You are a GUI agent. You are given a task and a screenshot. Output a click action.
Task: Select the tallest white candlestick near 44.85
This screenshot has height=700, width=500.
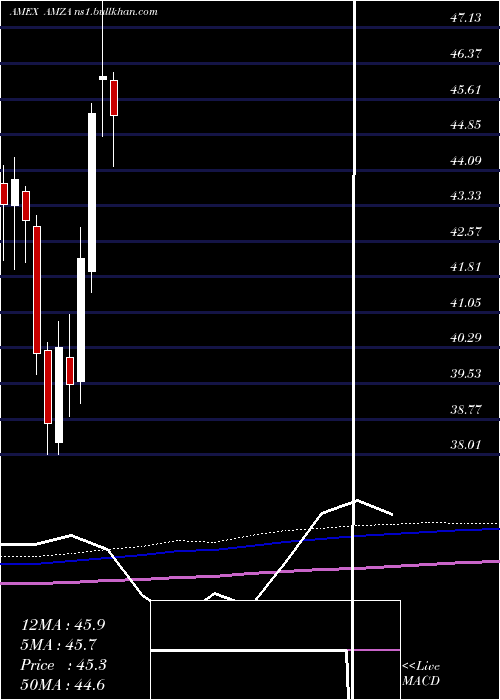pos(92,192)
